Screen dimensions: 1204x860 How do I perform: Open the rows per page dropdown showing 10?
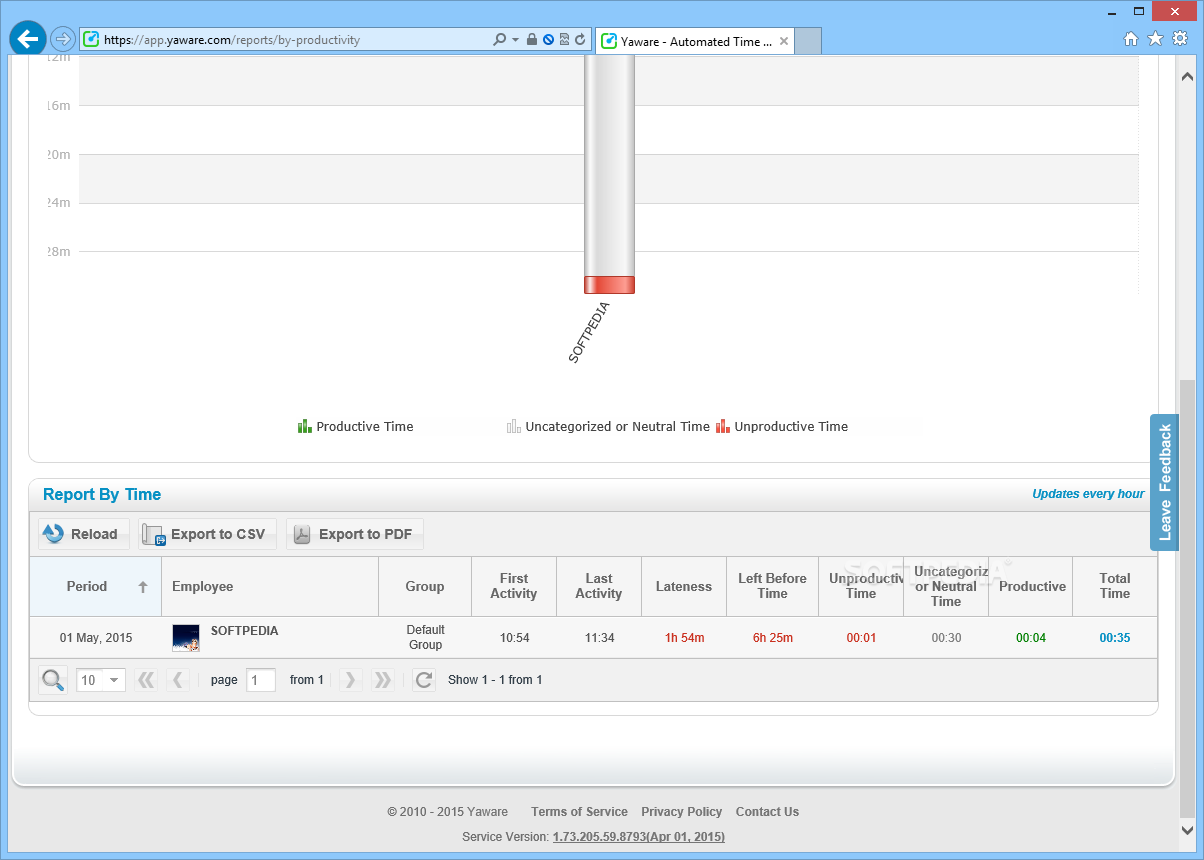point(101,680)
